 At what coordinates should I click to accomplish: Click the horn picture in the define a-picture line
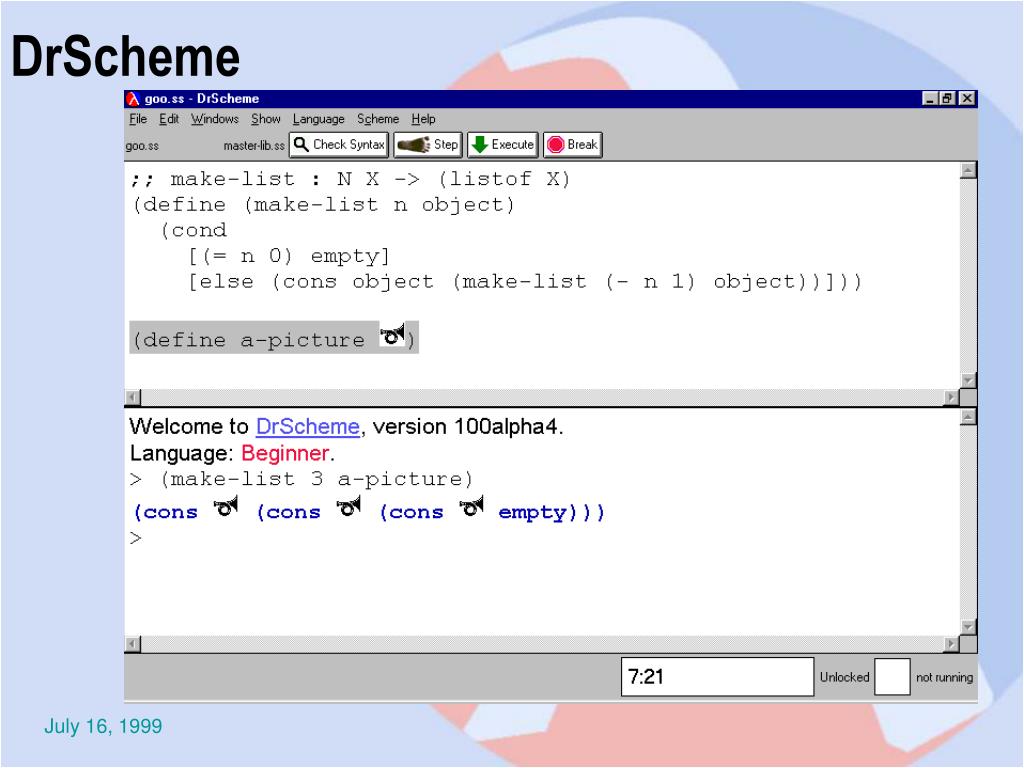point(392,335)
